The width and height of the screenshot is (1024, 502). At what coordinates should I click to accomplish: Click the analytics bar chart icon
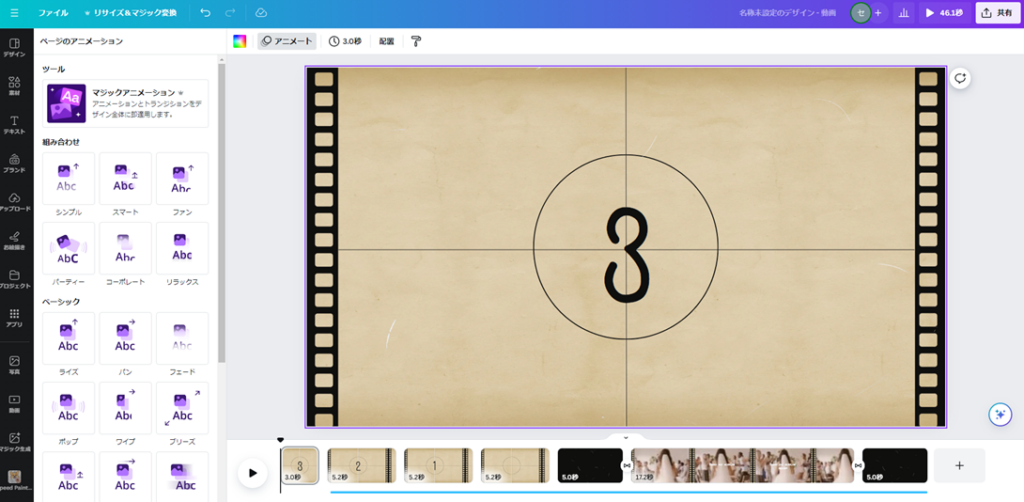(x=904, y=13)
